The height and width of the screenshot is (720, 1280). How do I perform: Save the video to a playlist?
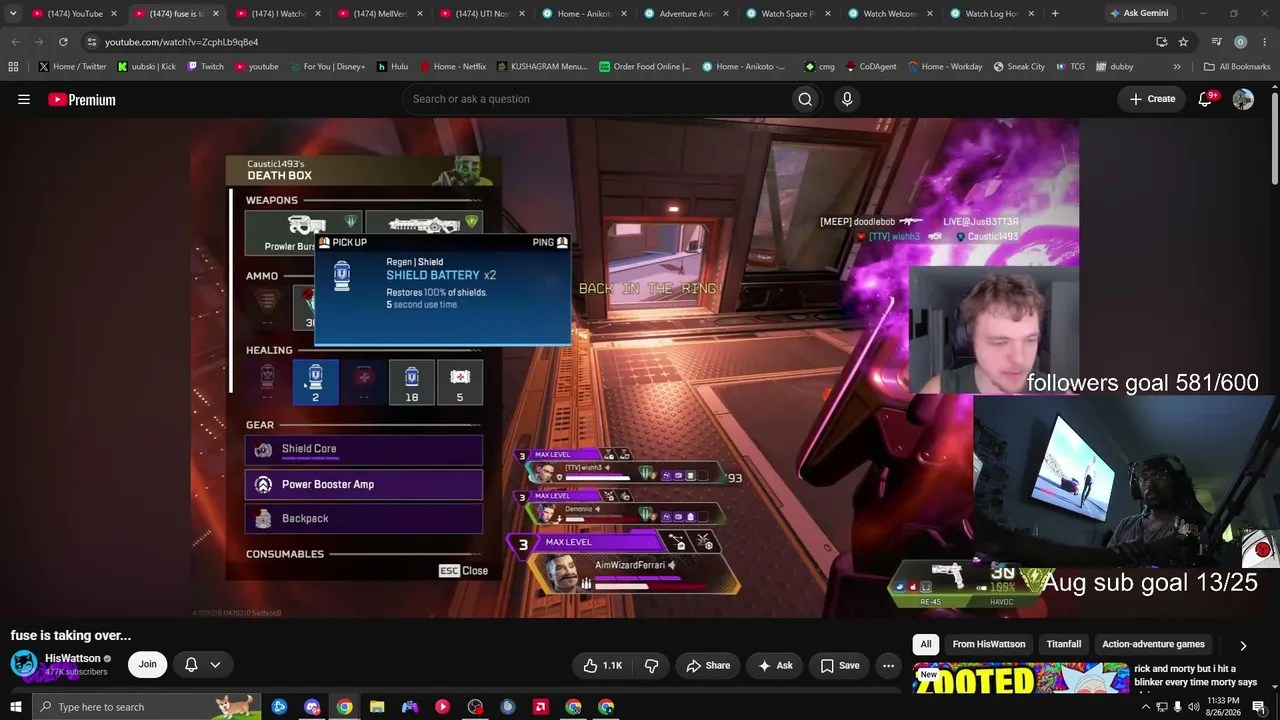(839, 665)
